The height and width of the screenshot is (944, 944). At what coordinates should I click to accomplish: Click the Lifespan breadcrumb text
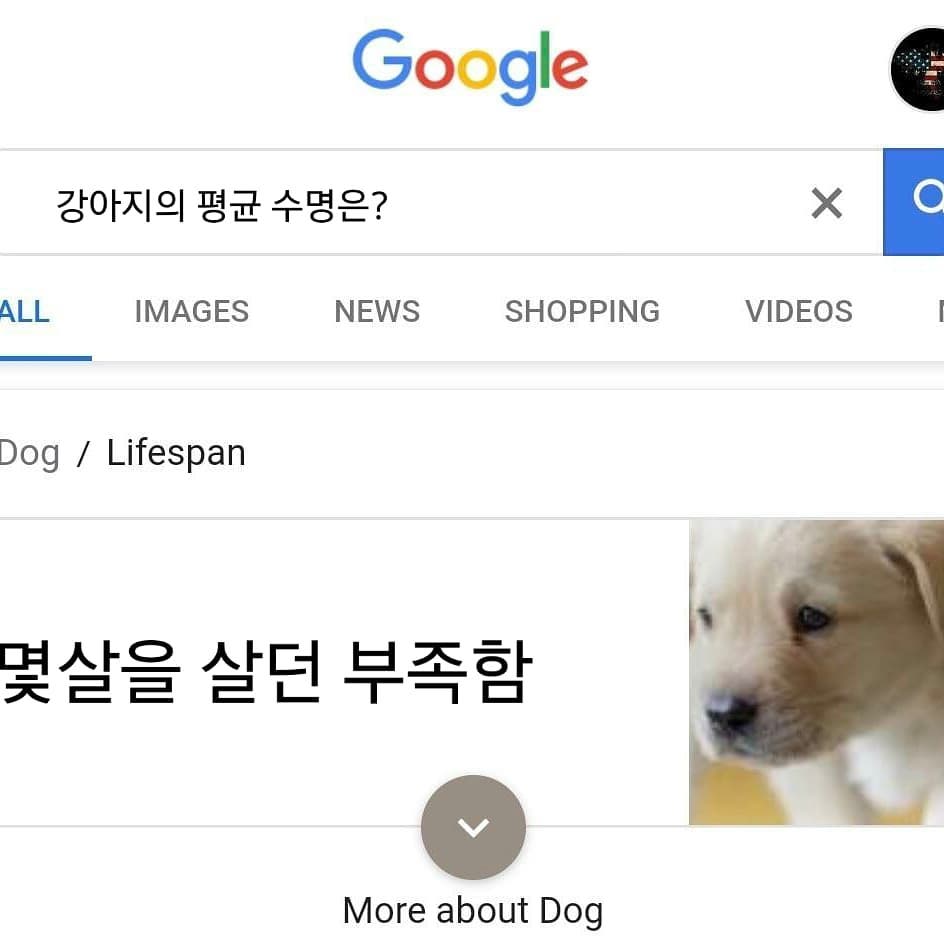(176, 453)
